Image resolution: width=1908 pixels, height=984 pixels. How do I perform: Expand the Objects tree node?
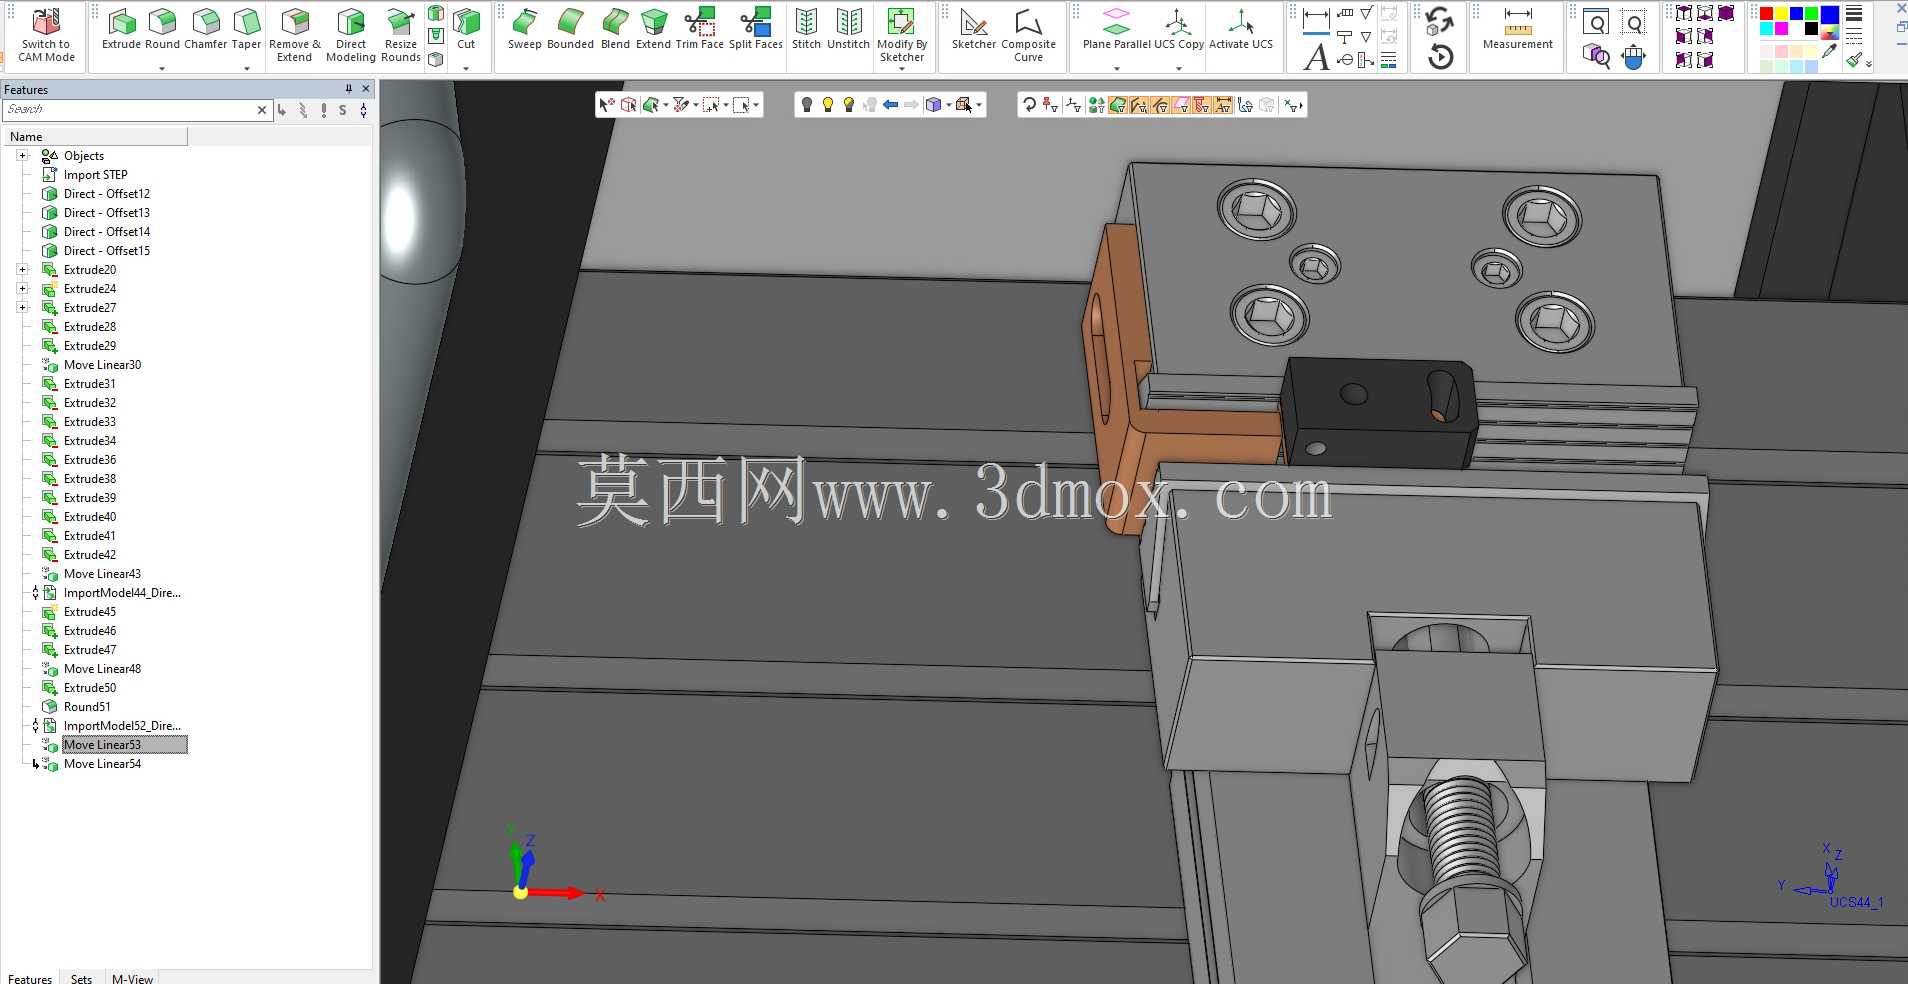click(x=22, y=156)
